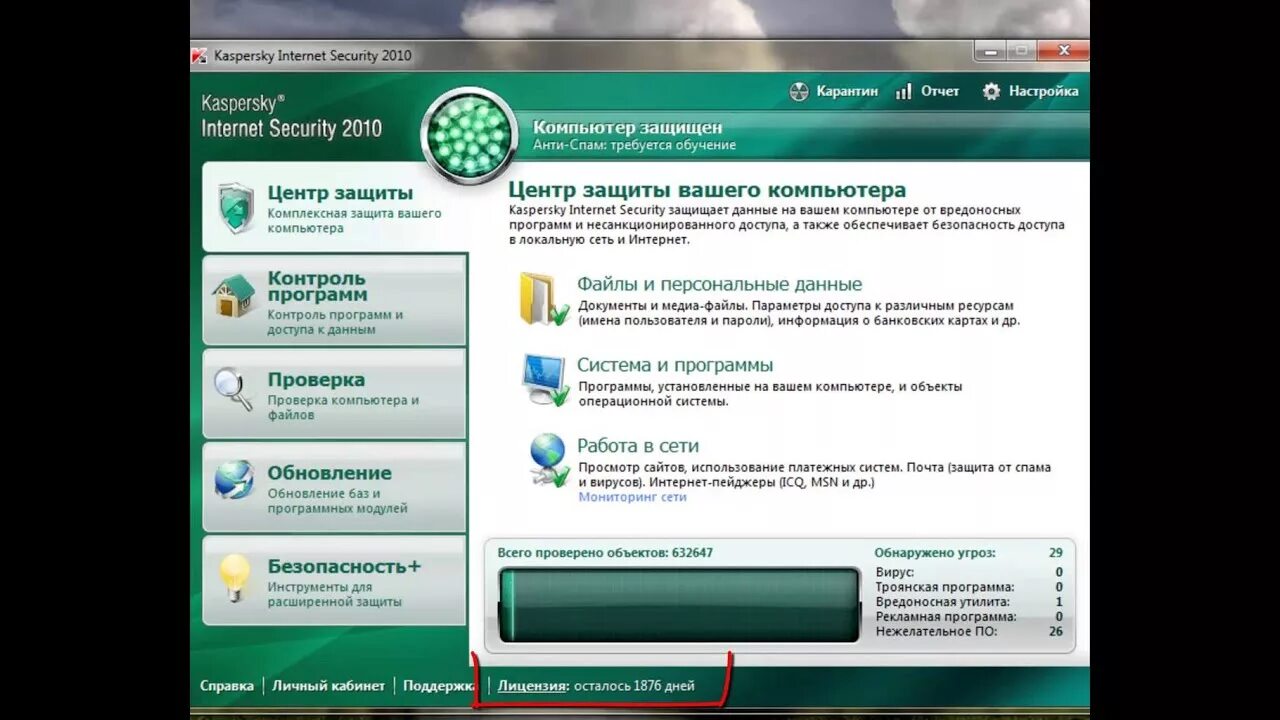Click the 'Компьютер защищен' status text

pos(627,127)
